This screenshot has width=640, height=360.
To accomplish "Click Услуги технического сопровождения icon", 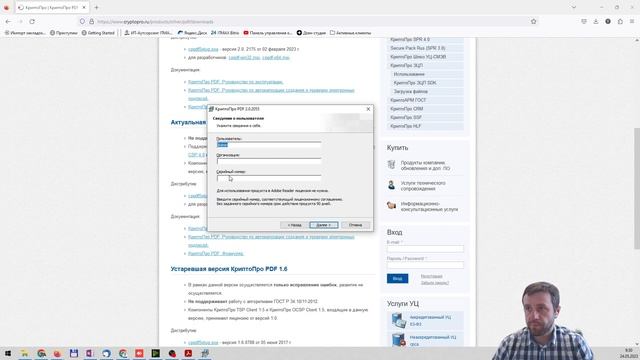I will (391, 185).
